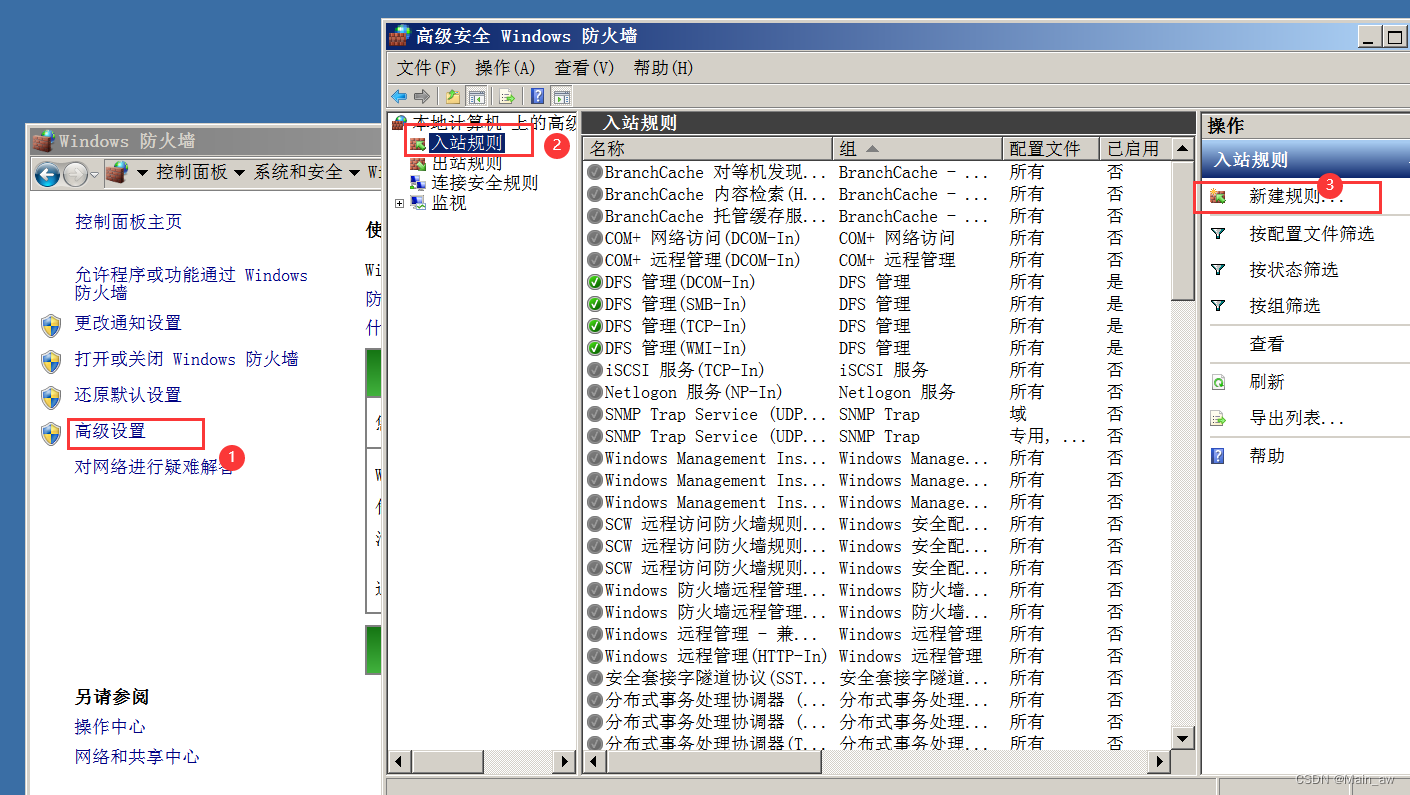Viewport: 1410px width, 795px height.
Task: Click the 名称 column header
Action: pos(709,149)
